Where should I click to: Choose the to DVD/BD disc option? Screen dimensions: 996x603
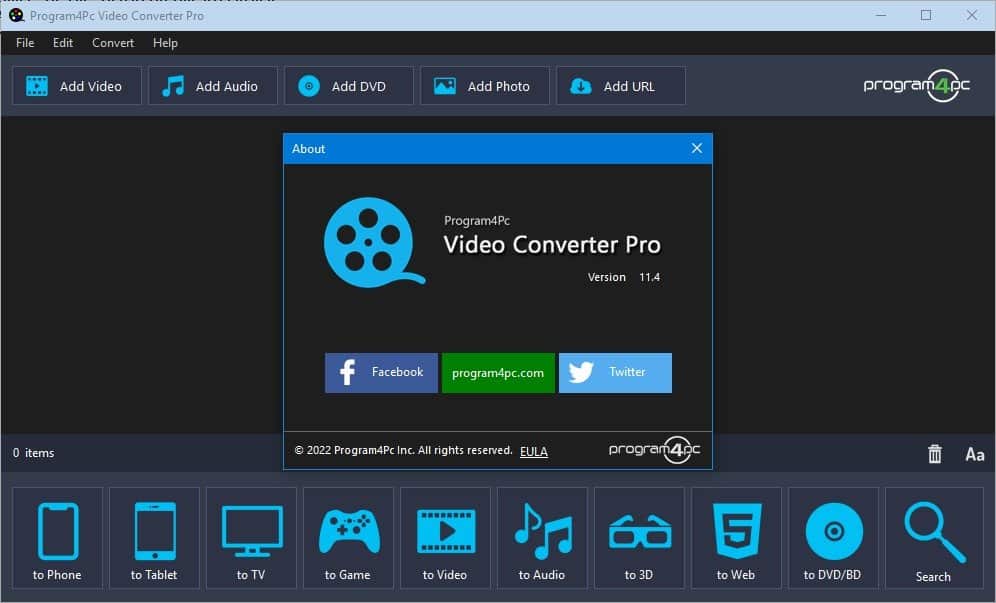[x=833, y=538]
